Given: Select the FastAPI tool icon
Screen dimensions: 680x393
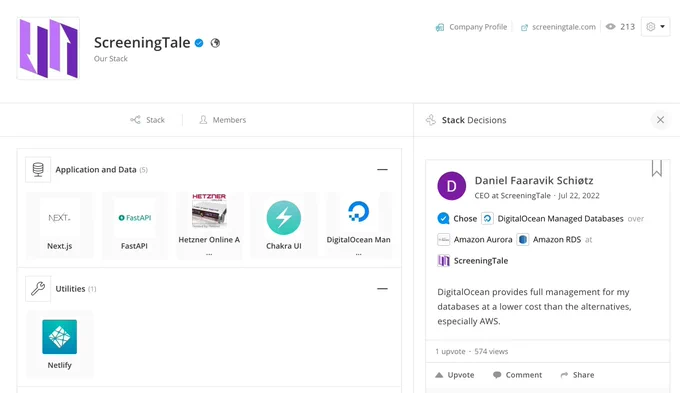Looking at the screenshot, I should [x=134, y=218].
